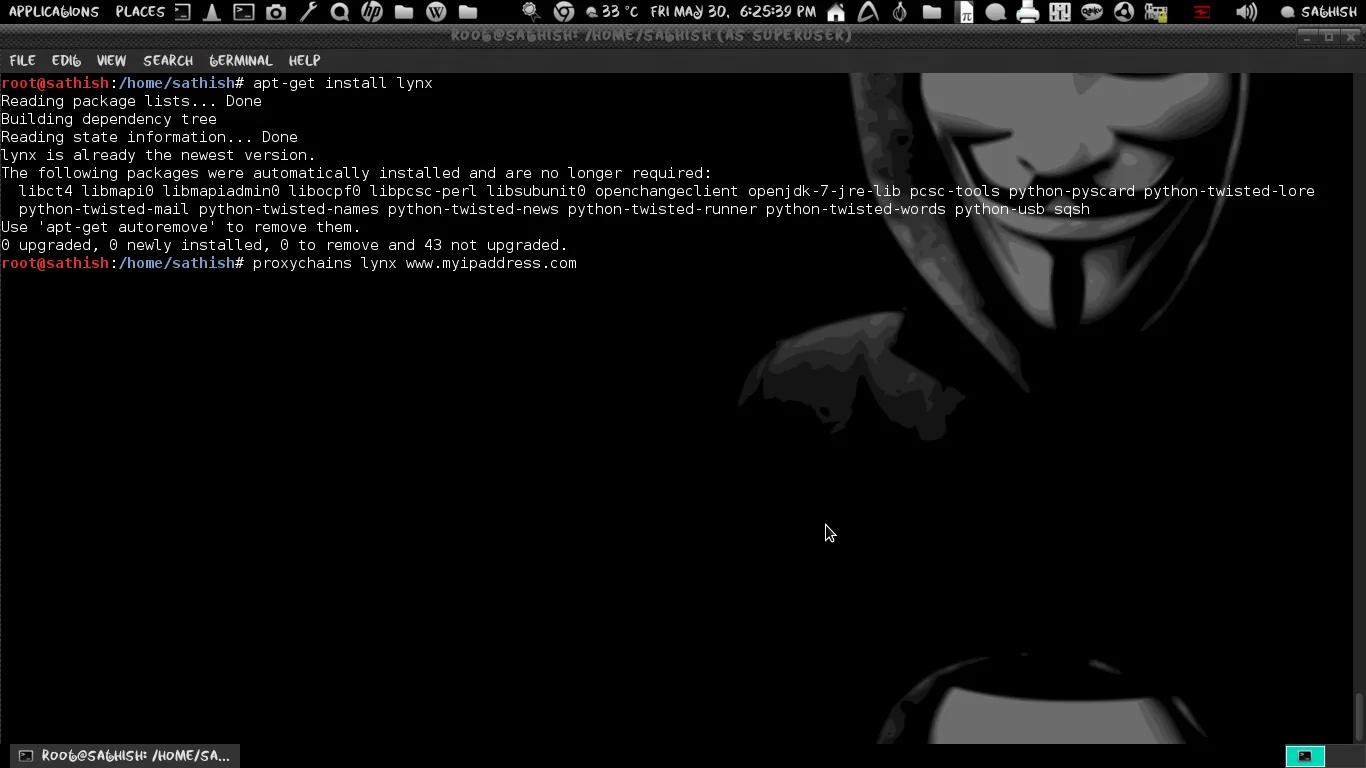Screen dimensions: 1366x768
Task: Open folder right of the WordPress icon
Action: coord(468,12)
